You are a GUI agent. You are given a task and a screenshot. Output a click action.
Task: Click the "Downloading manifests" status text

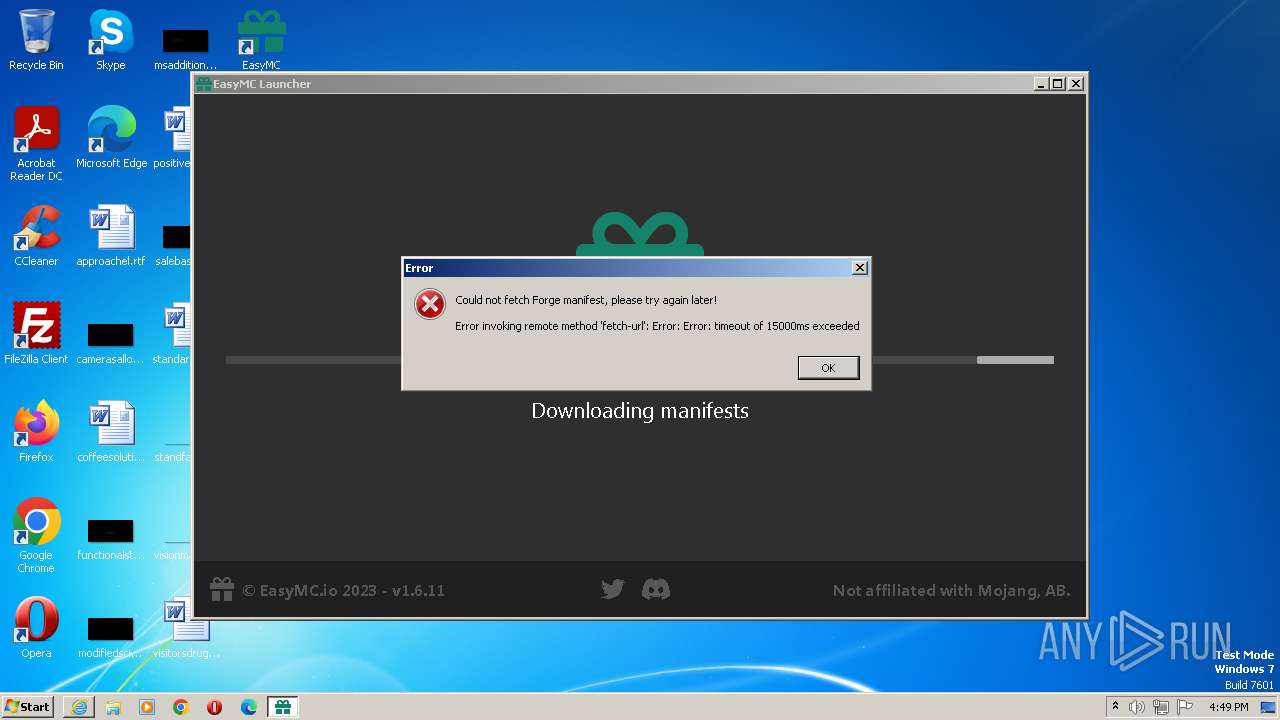pyautogui.click(x=640, y=411)
